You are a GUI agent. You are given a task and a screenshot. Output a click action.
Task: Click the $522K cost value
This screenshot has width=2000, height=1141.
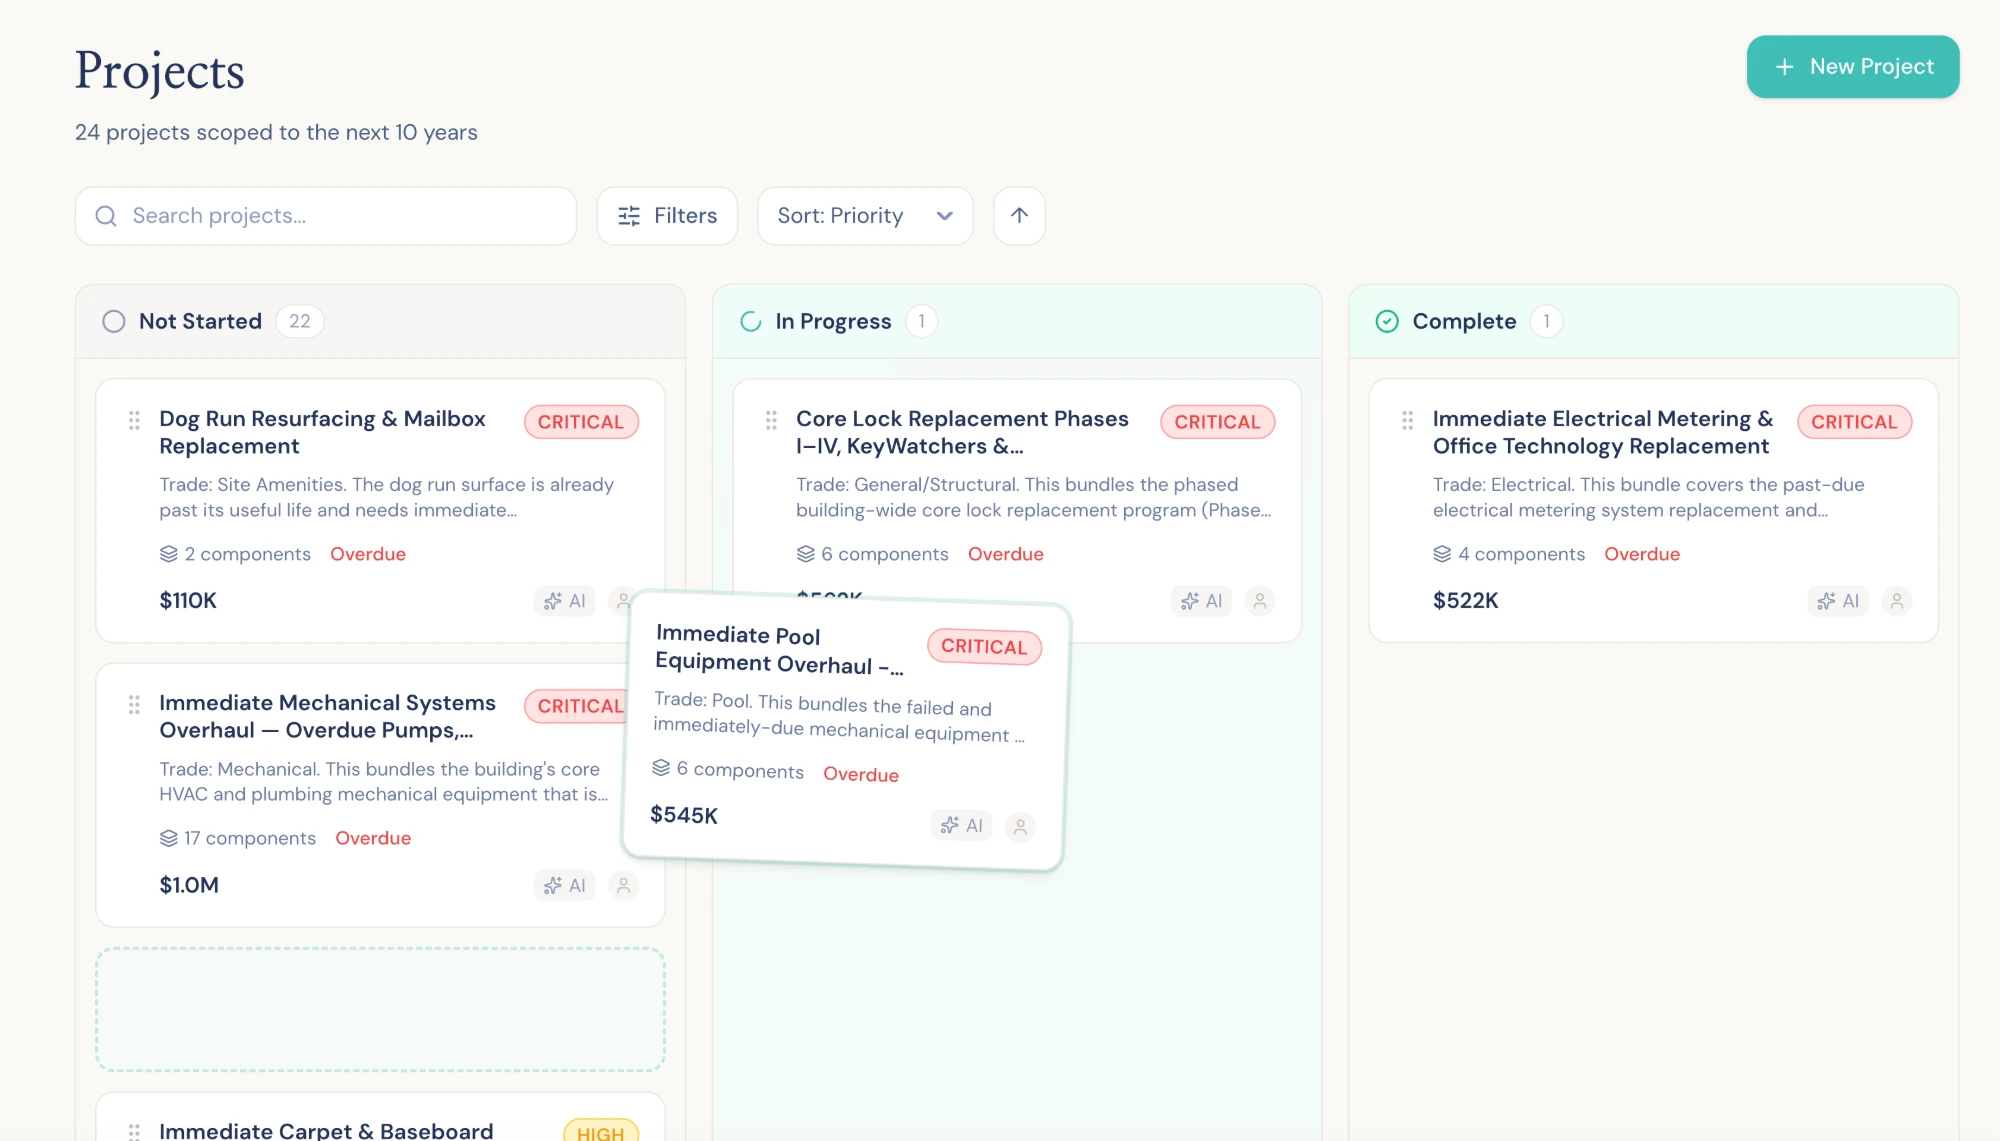[1465, 601]
